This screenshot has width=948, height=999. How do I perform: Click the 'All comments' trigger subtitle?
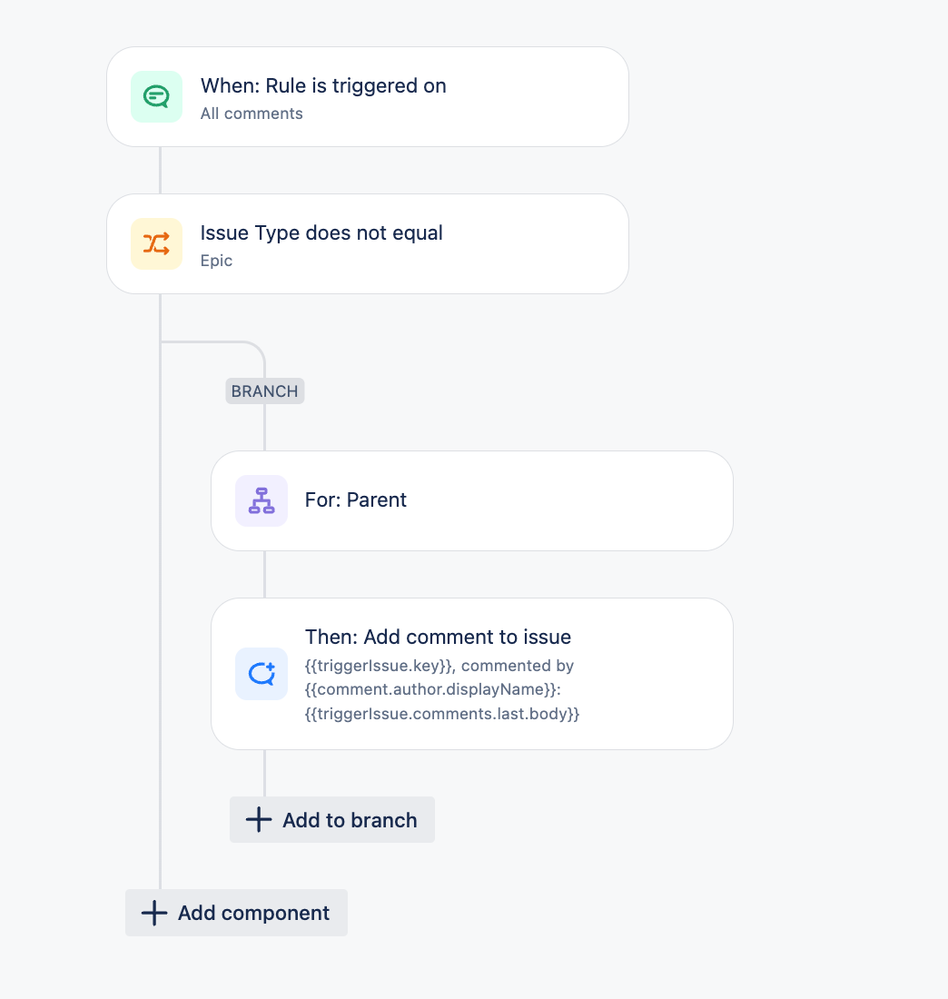252,113
